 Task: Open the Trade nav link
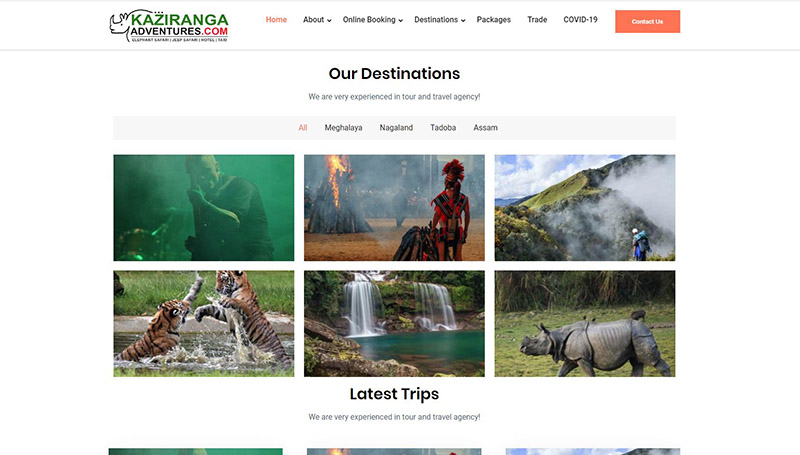click(537, 20)
